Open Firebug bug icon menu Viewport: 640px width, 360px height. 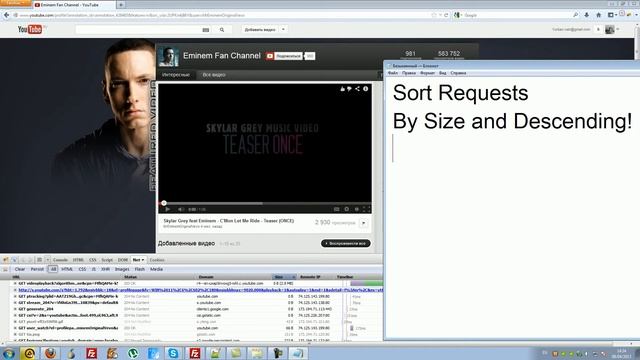pyautogui.click(x=6, y=260)
